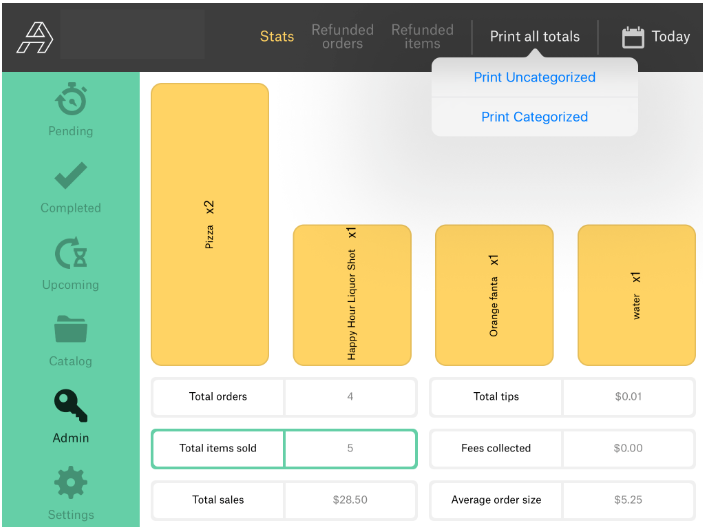Click the calendar icon beside Today

[x=633, y=37]
